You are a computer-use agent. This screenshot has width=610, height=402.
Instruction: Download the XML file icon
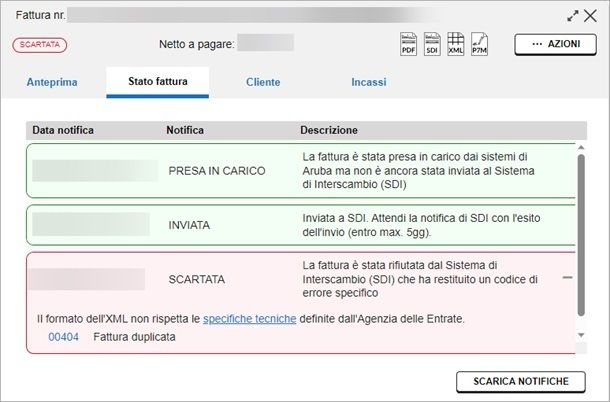456,44
